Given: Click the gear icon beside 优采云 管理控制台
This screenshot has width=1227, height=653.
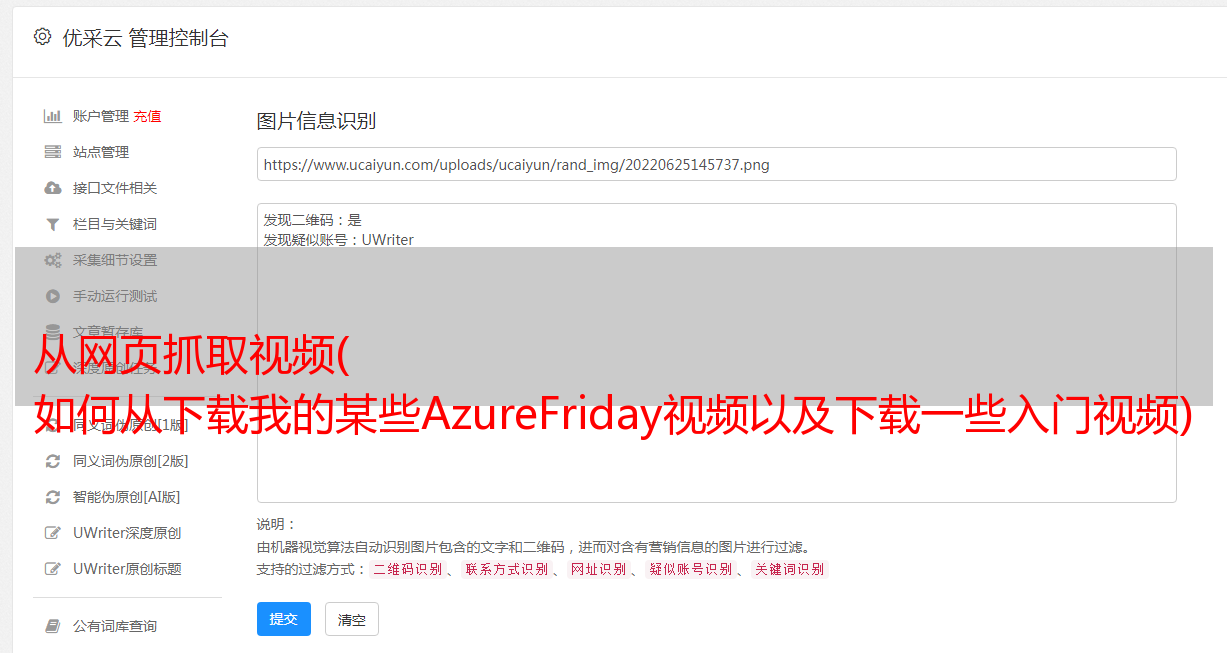Looking at the screenshot, I should click(x=42, y=37).
